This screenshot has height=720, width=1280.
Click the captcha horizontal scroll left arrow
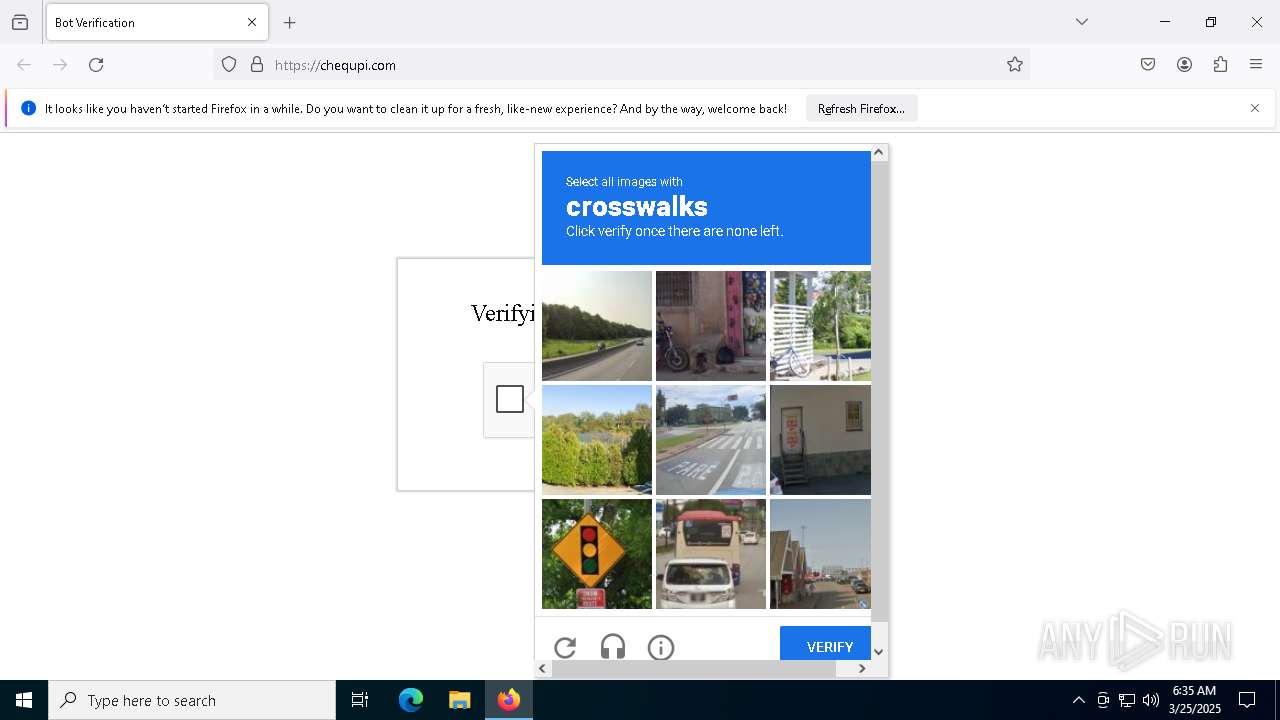(x=543, y=669)
